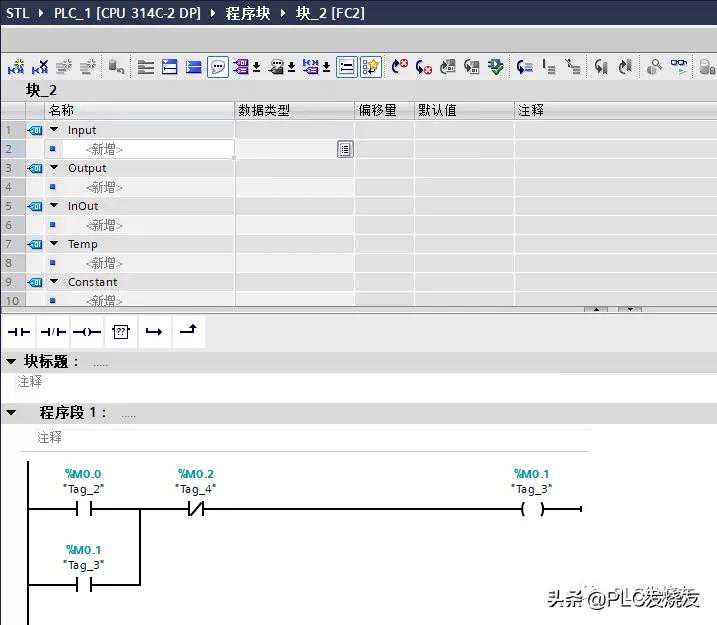This screenshot has height=625, width=717.
Task: Click the open branch arrow icon
Action: point(154,332)
